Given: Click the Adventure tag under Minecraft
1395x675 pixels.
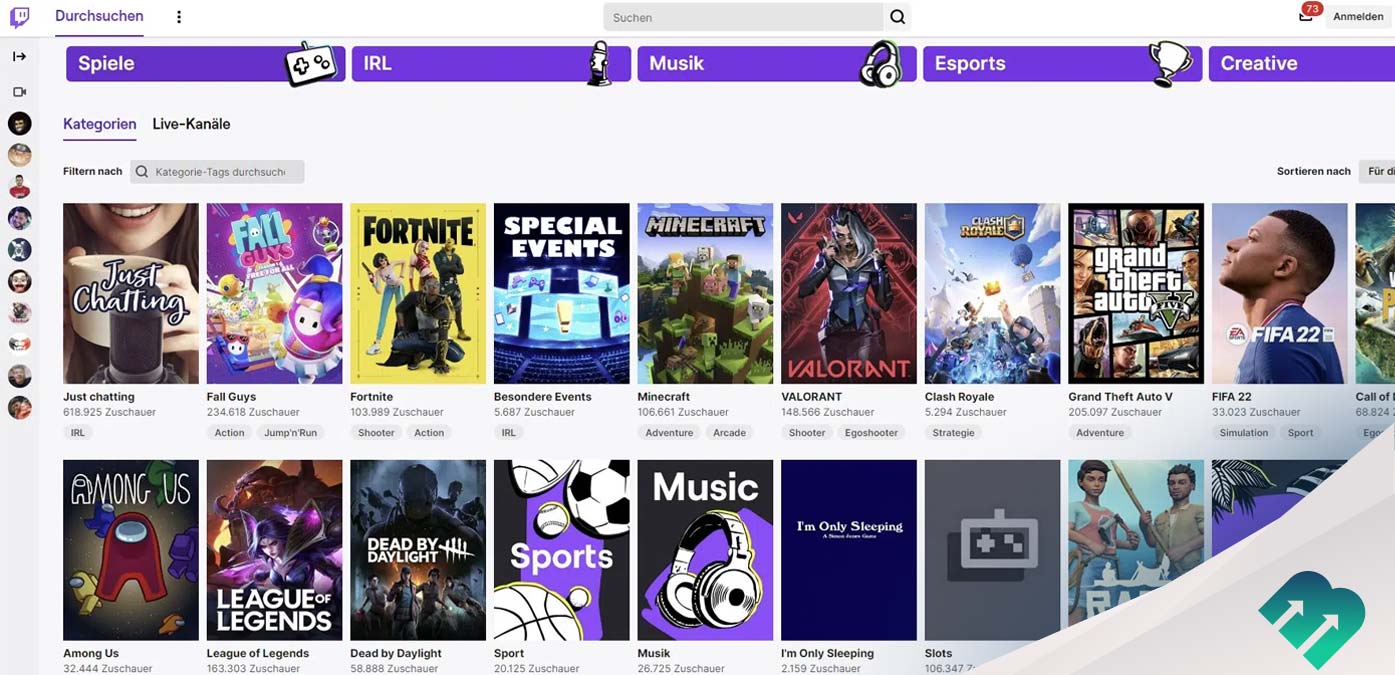Looking at the screenshot, I should pyautogui.click(x=669, y=433).
